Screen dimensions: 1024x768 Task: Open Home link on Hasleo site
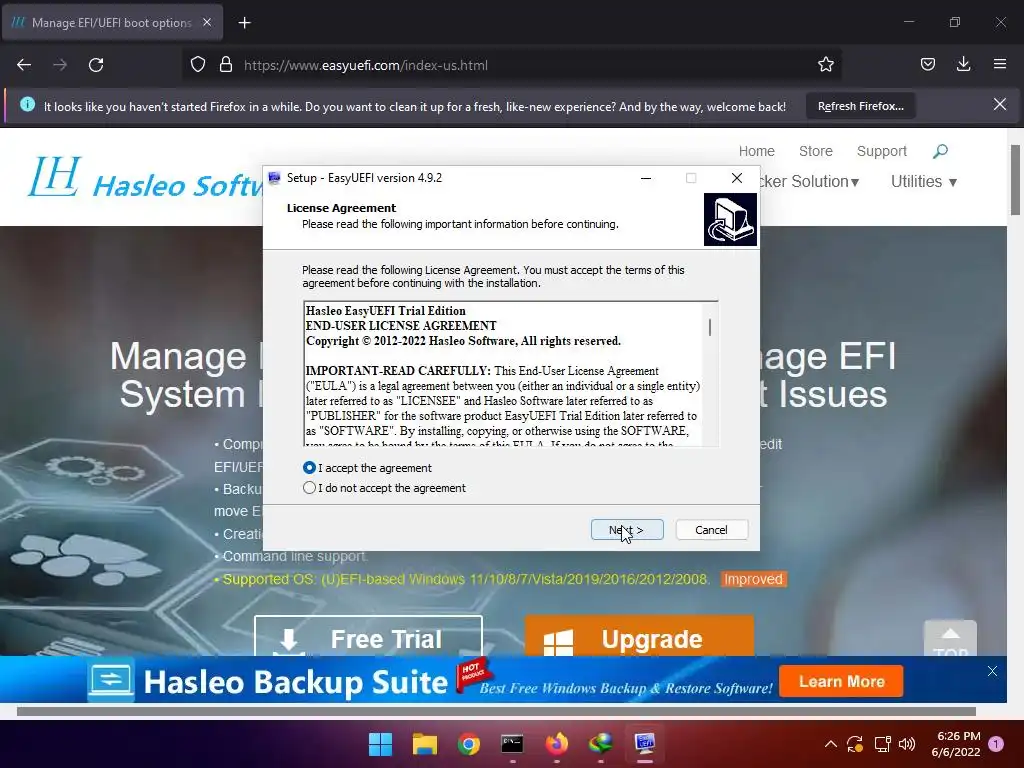click(x=756, y=151)
